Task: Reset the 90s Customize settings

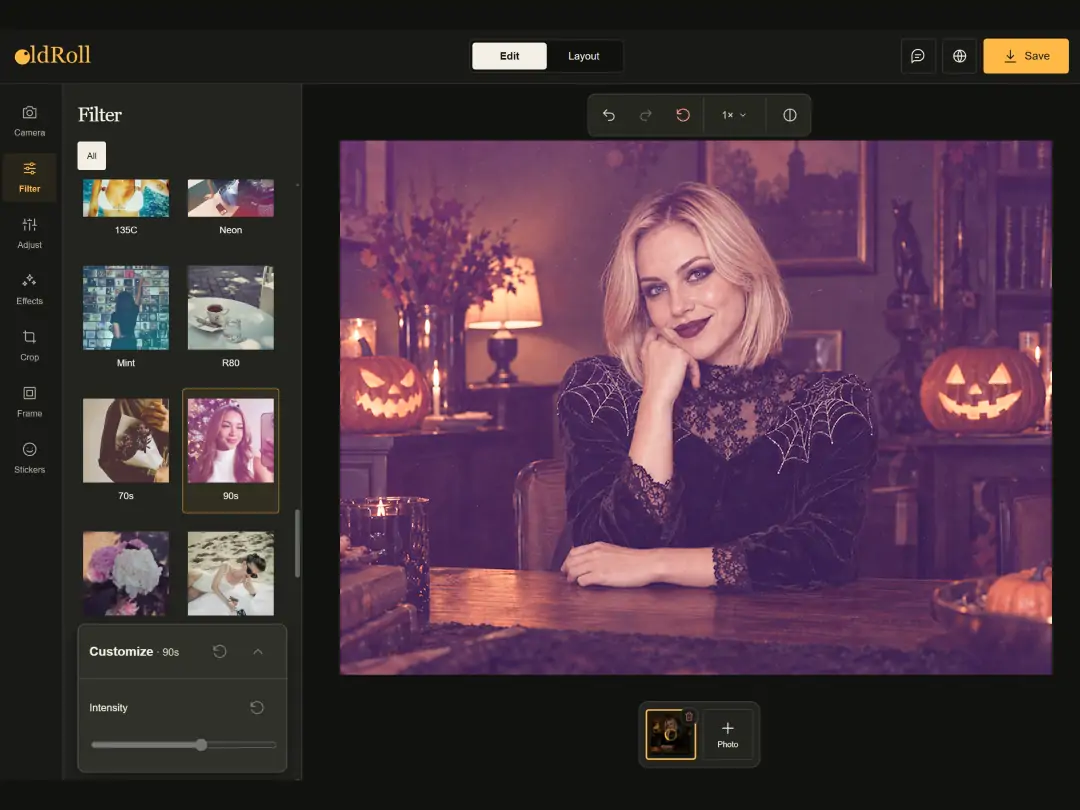Action: (220, 652)
